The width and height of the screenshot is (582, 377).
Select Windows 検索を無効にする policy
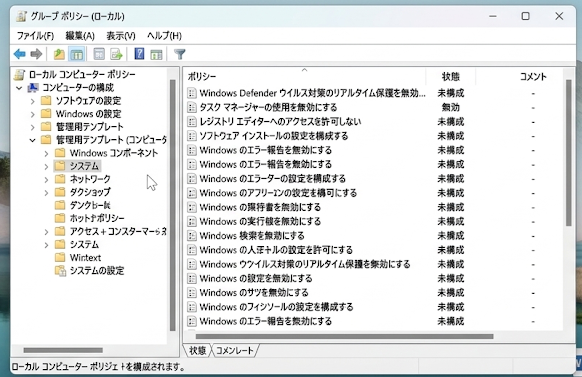pos(373,236)
